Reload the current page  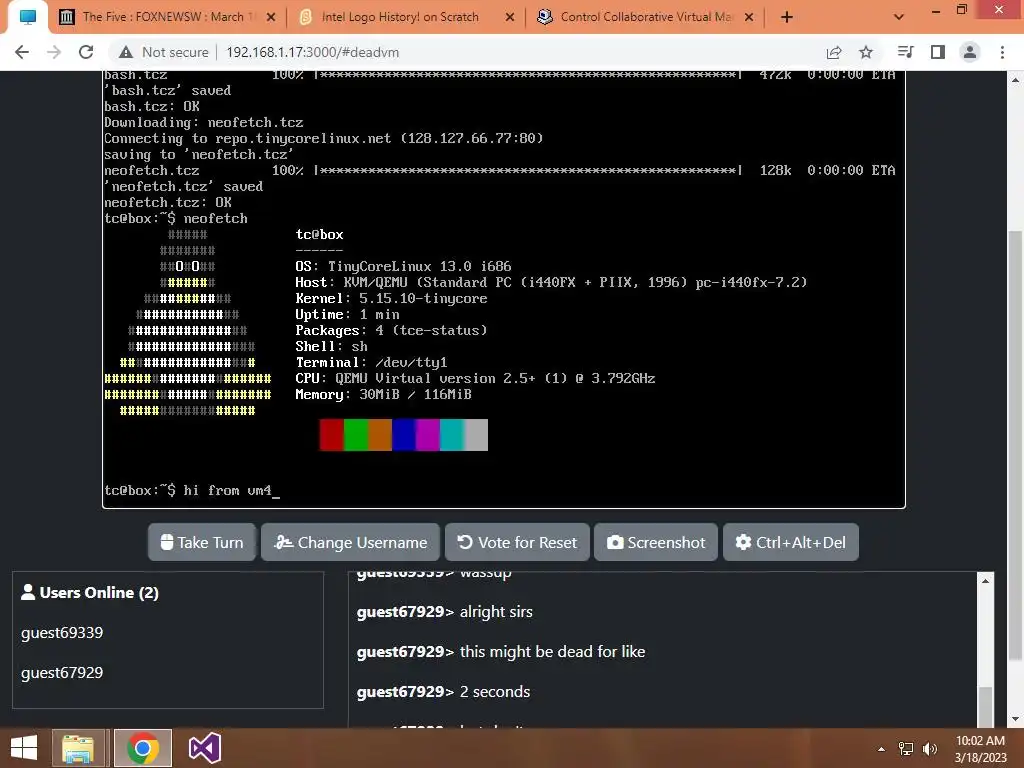[x=86, y=52]
